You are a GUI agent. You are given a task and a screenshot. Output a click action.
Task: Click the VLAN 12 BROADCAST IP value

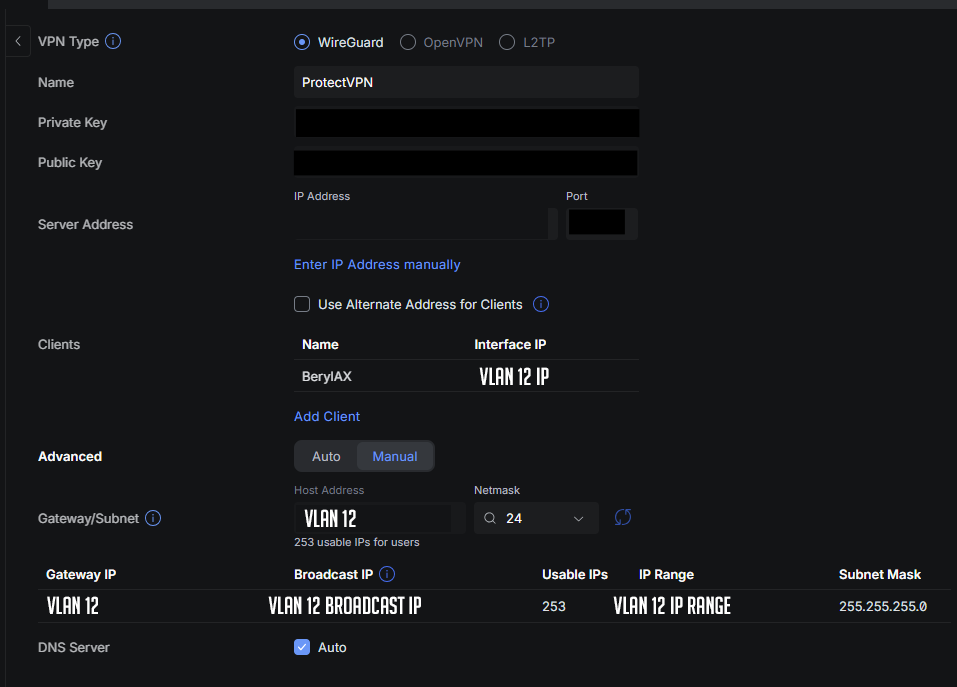(345, 605)
